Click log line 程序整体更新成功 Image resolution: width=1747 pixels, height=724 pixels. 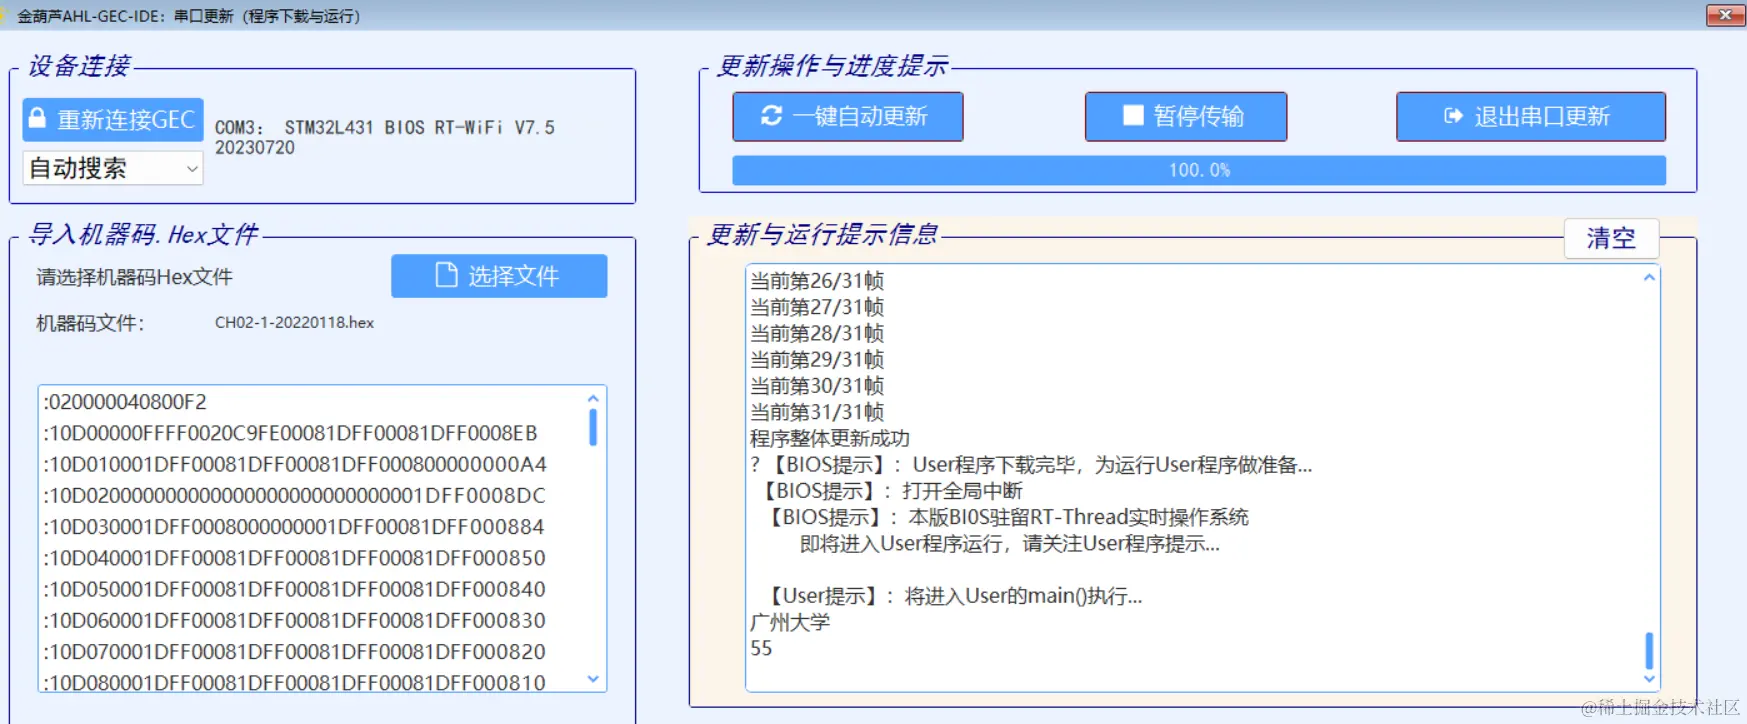pyautogui.click(x=830, y=438)
